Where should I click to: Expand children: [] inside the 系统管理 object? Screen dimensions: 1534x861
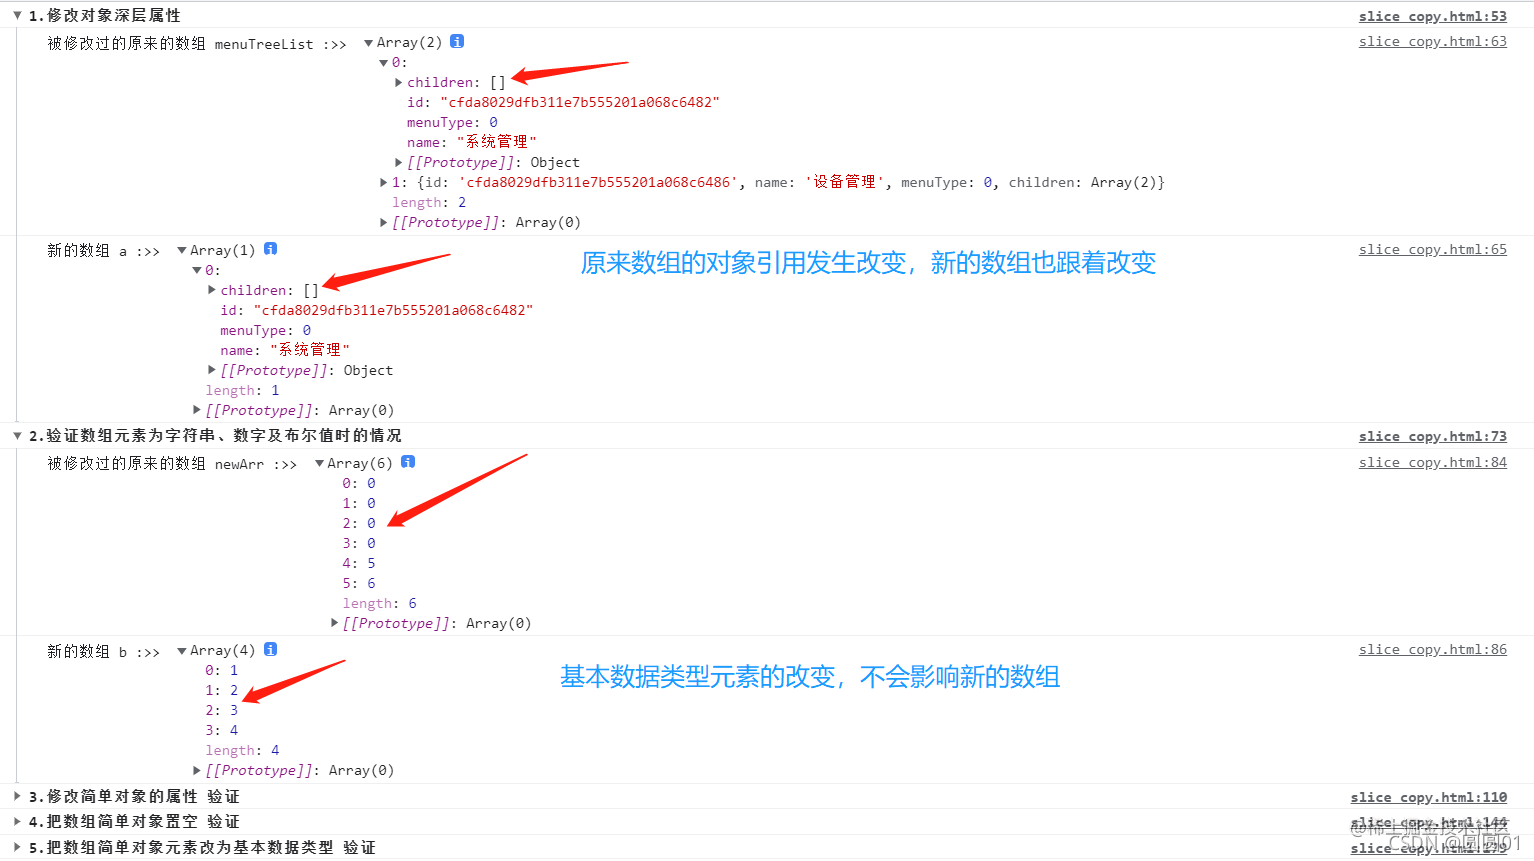click(398, 82)
